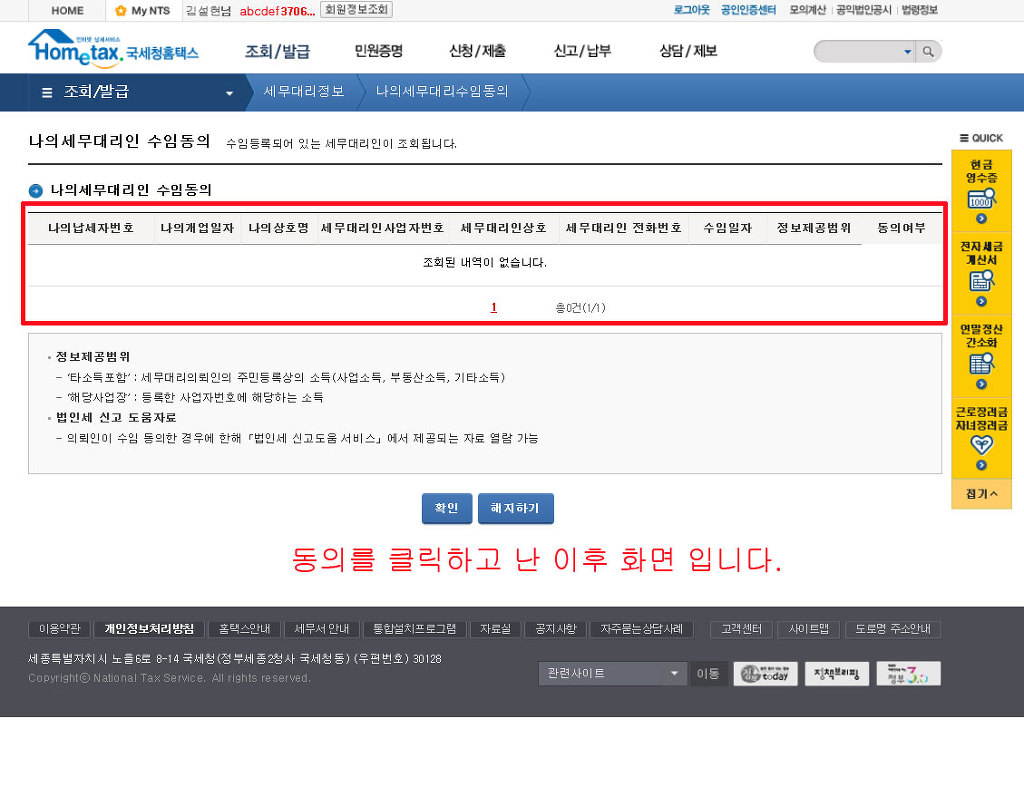
Task: Open the 공인인증센터 link
Action: (x=748, y=10)
